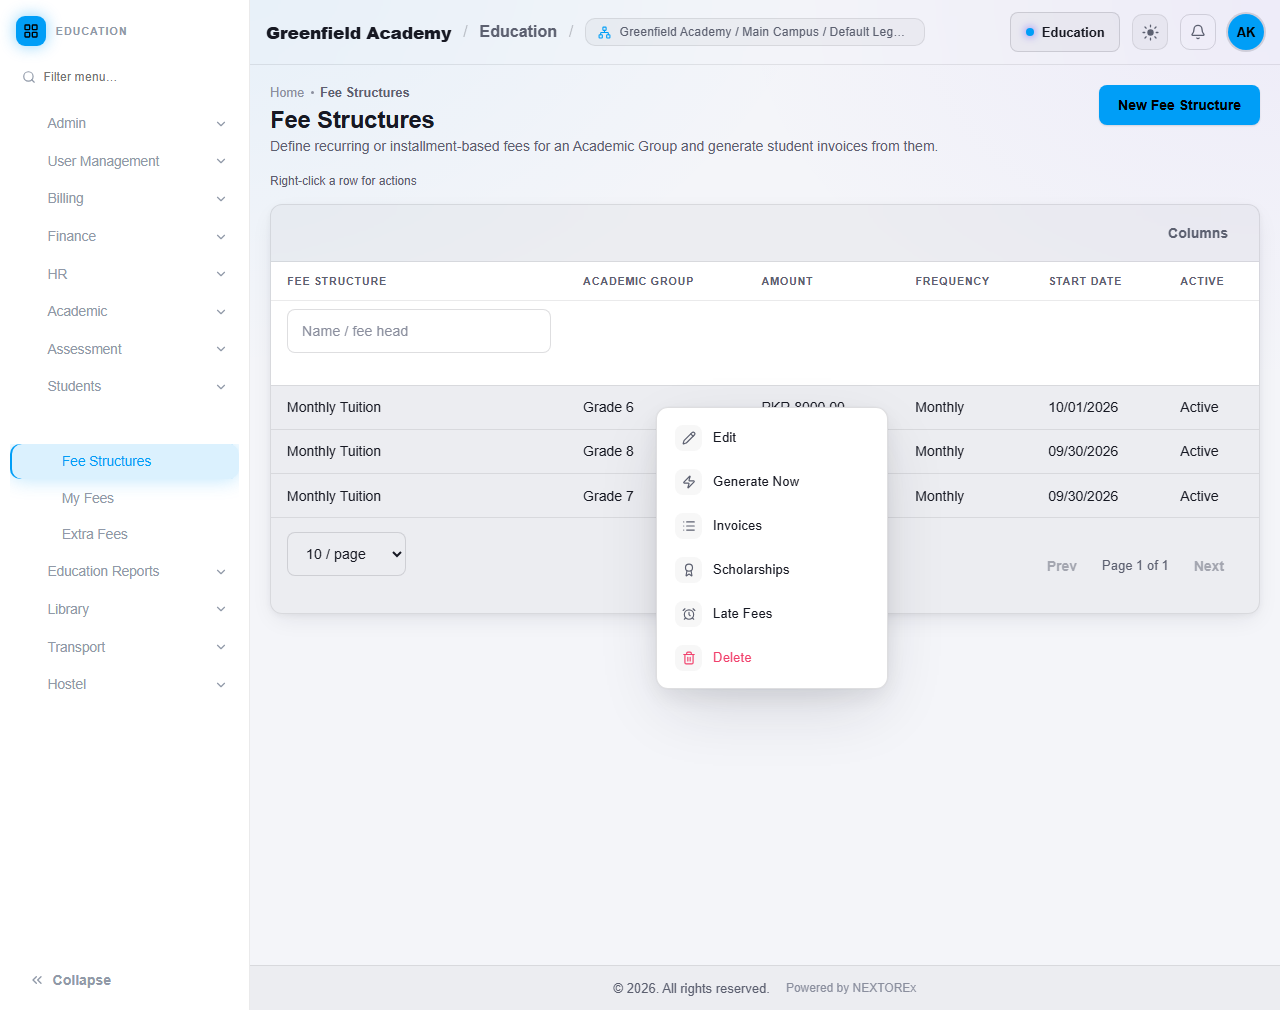Screen dimensions: 1280x1010
Task: Choose Edit from the context menu
Action: pyautogui.click(x=772, y=438)
